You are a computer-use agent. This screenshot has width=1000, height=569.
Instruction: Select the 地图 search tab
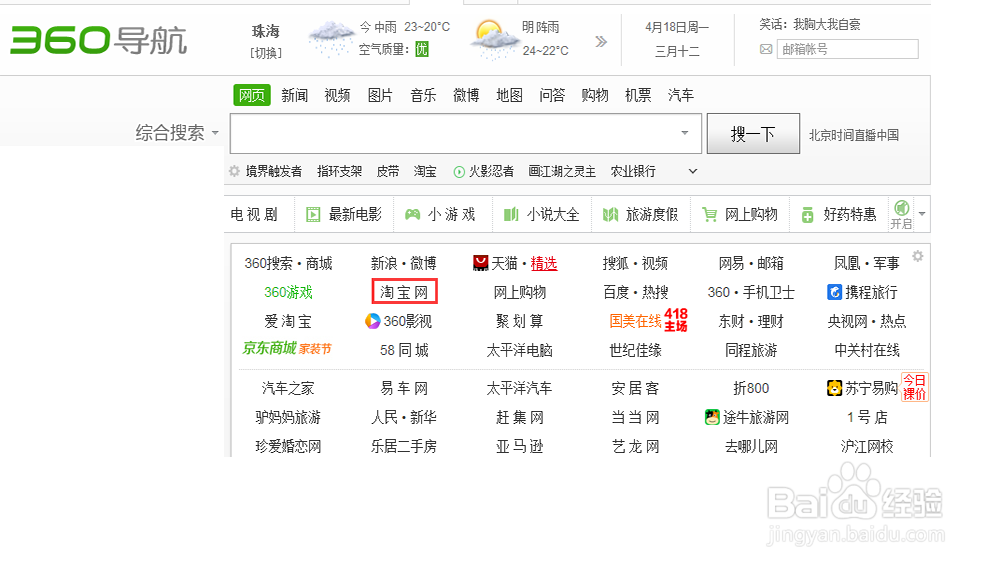click(x=510, y=95)
